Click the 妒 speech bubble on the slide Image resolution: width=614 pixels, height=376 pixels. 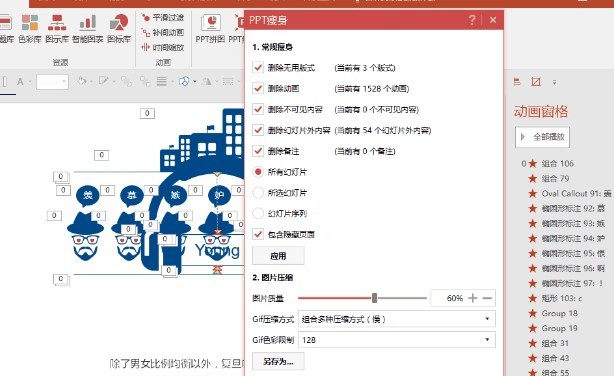pos(219,195)
